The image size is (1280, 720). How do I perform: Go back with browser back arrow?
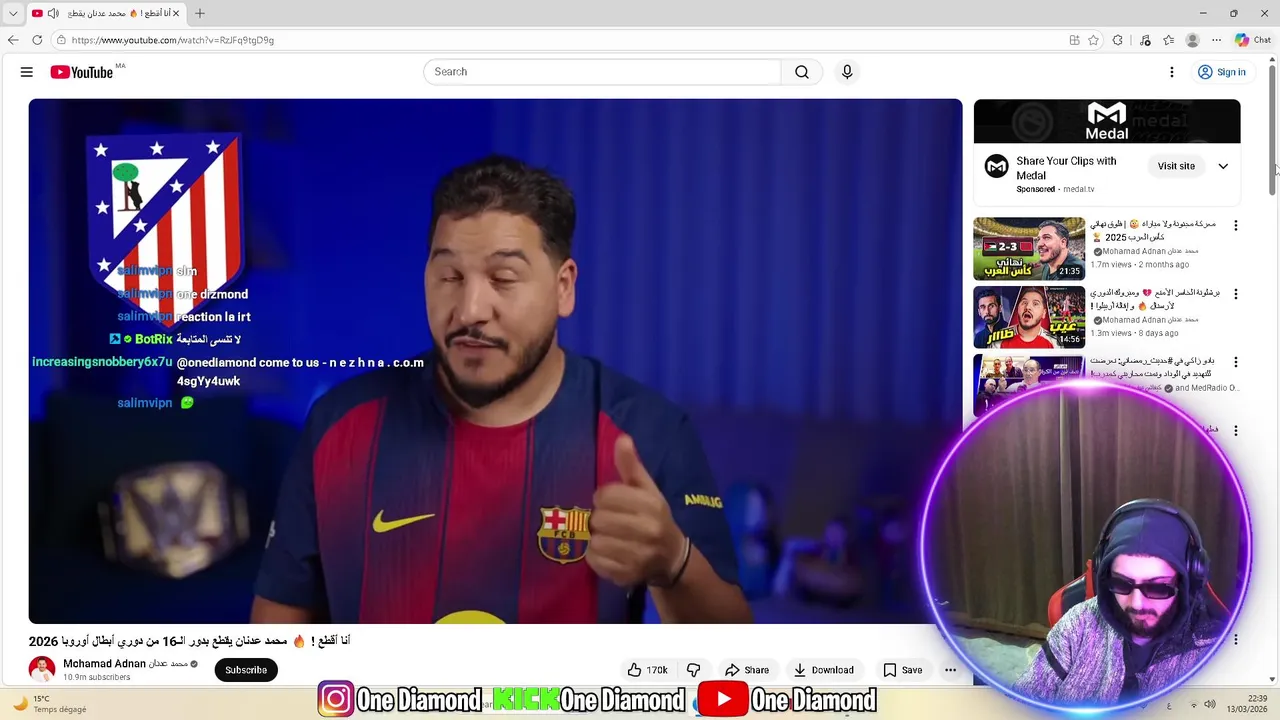pyautogui.click(x=13, y=40)
